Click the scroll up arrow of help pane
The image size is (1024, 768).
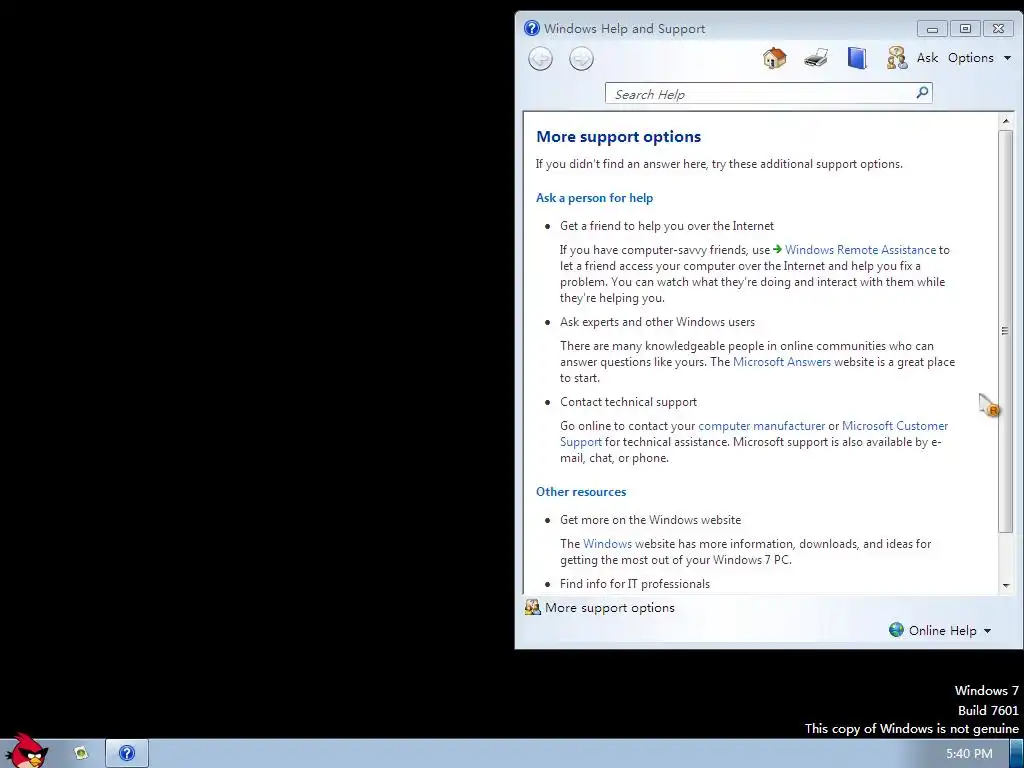pos(1006,121)
